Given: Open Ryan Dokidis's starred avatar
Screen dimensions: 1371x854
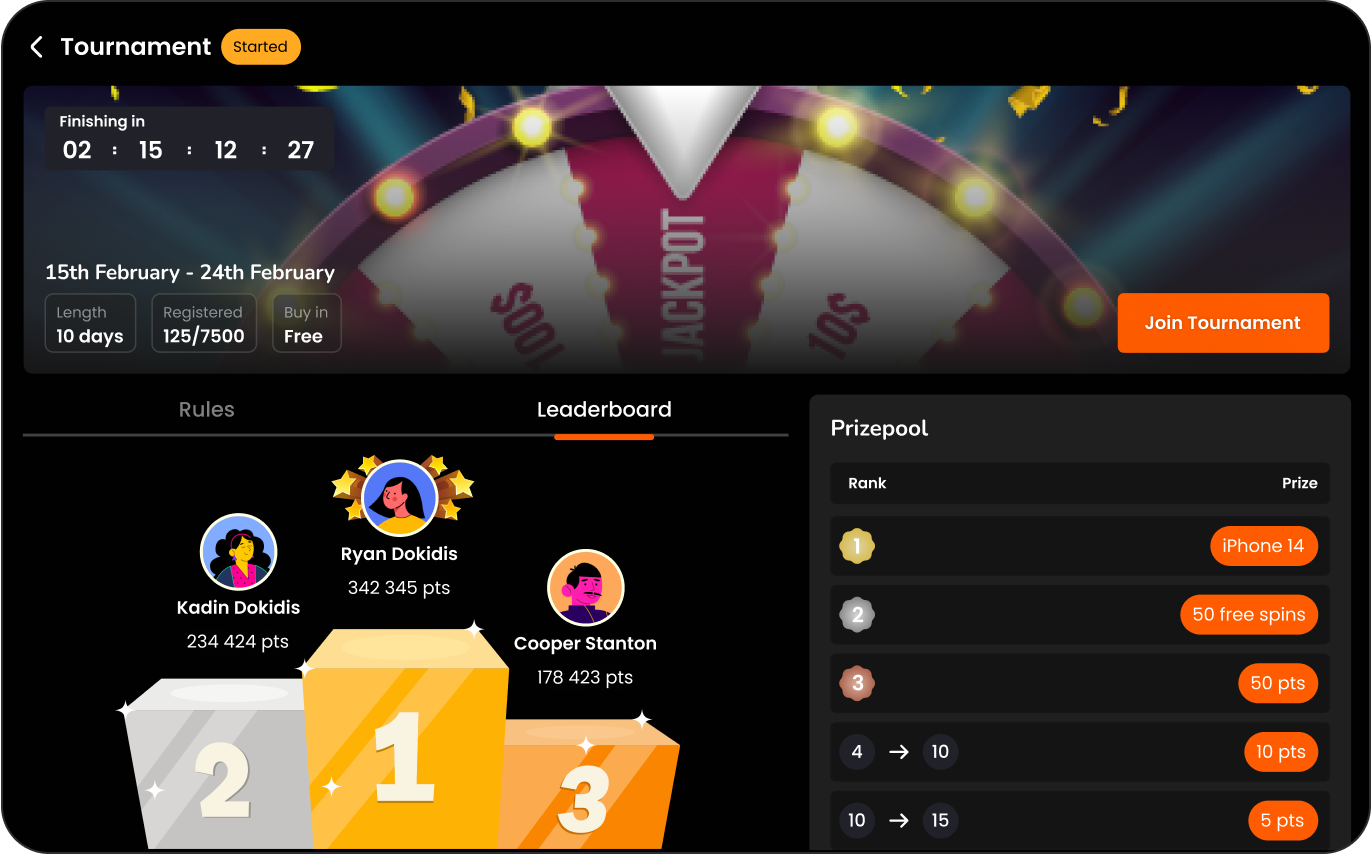Looking at the screenshot, I should (400, 497).
